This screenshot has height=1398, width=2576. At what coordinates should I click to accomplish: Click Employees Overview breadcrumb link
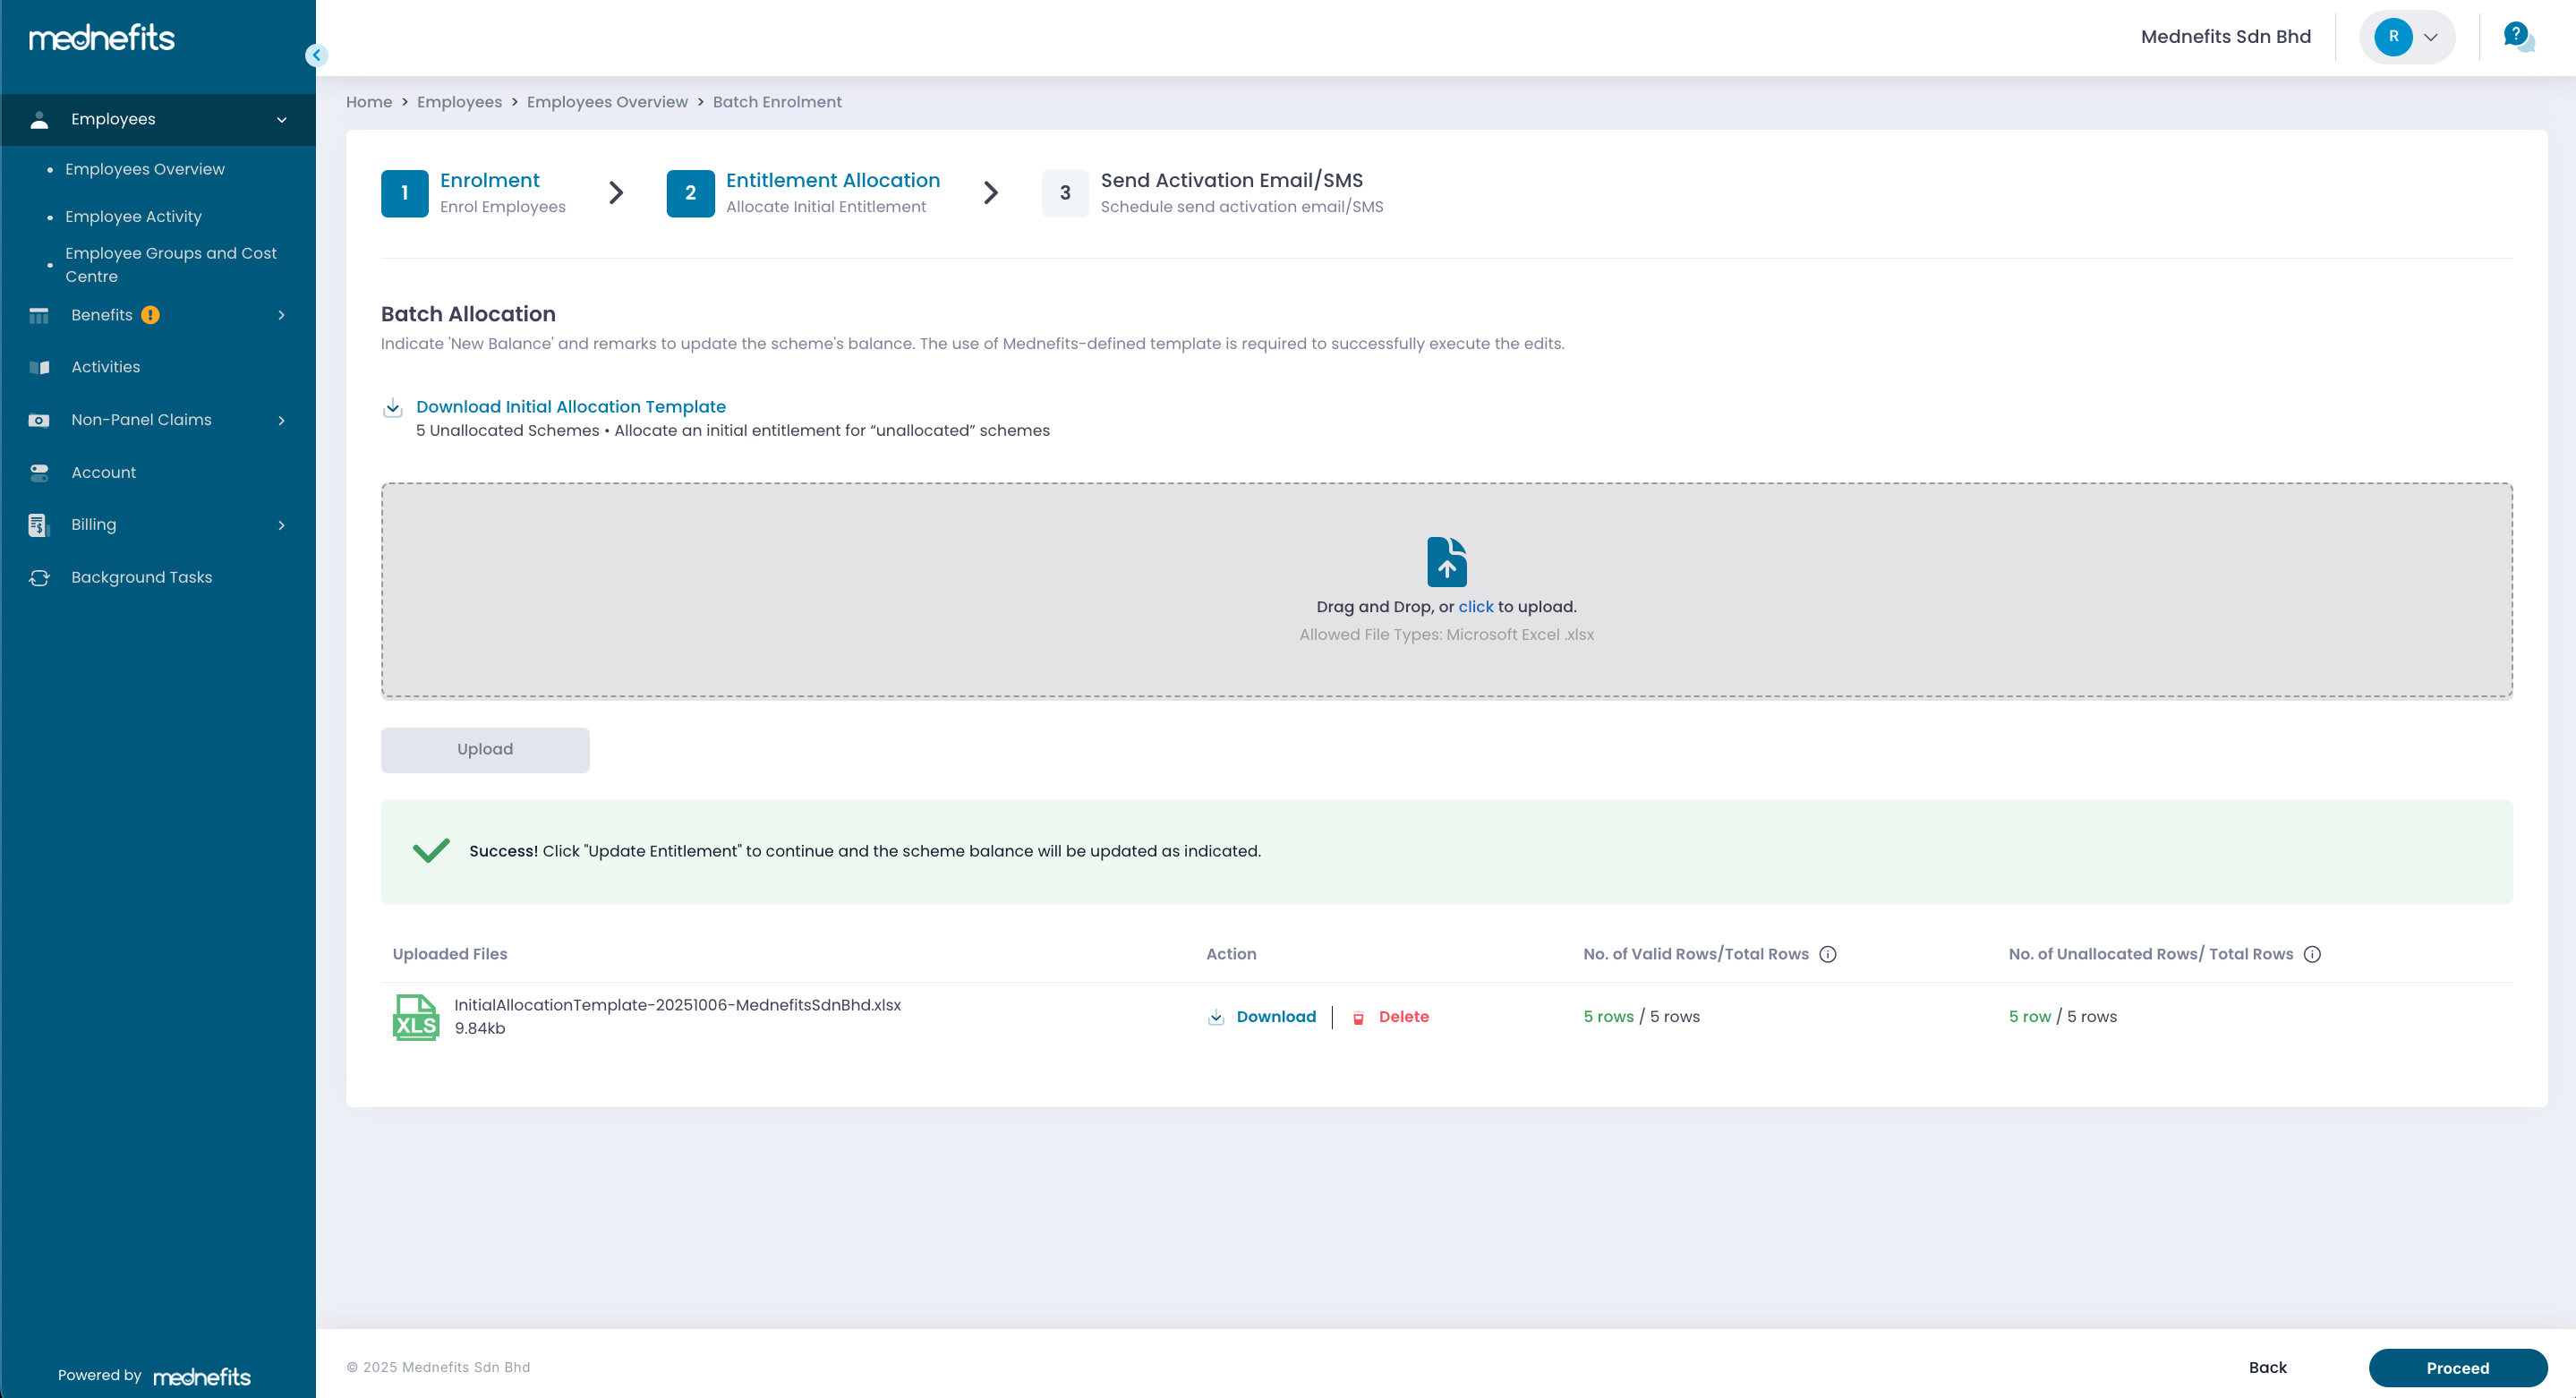[x=606, y=102]
